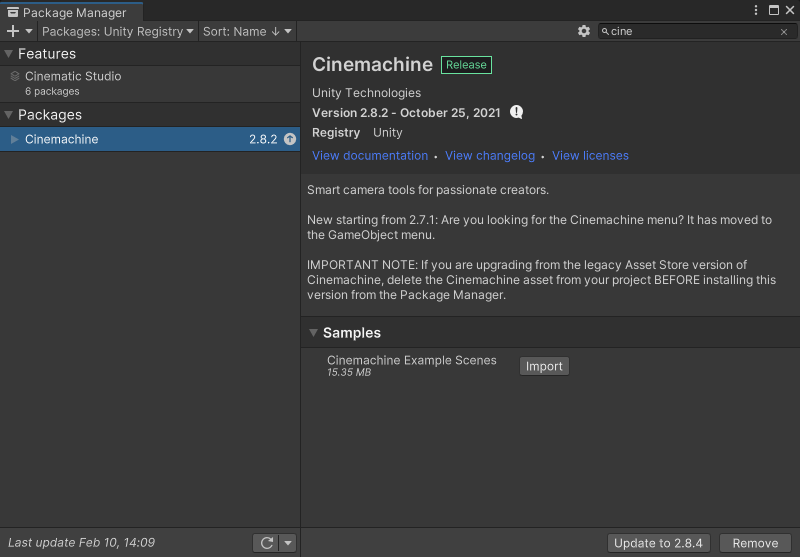Click Update to 2.8.4 button

[658, 543]
